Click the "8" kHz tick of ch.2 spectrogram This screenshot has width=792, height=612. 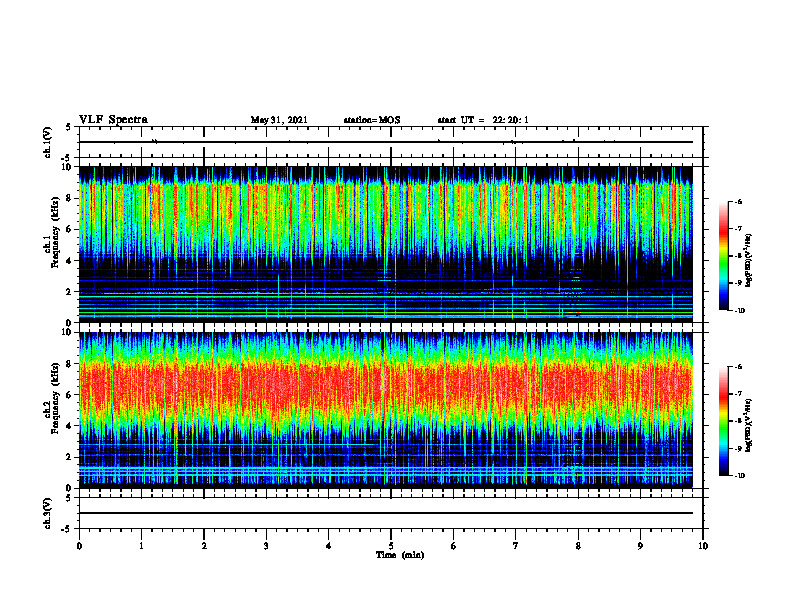click(x=70, y=364)
